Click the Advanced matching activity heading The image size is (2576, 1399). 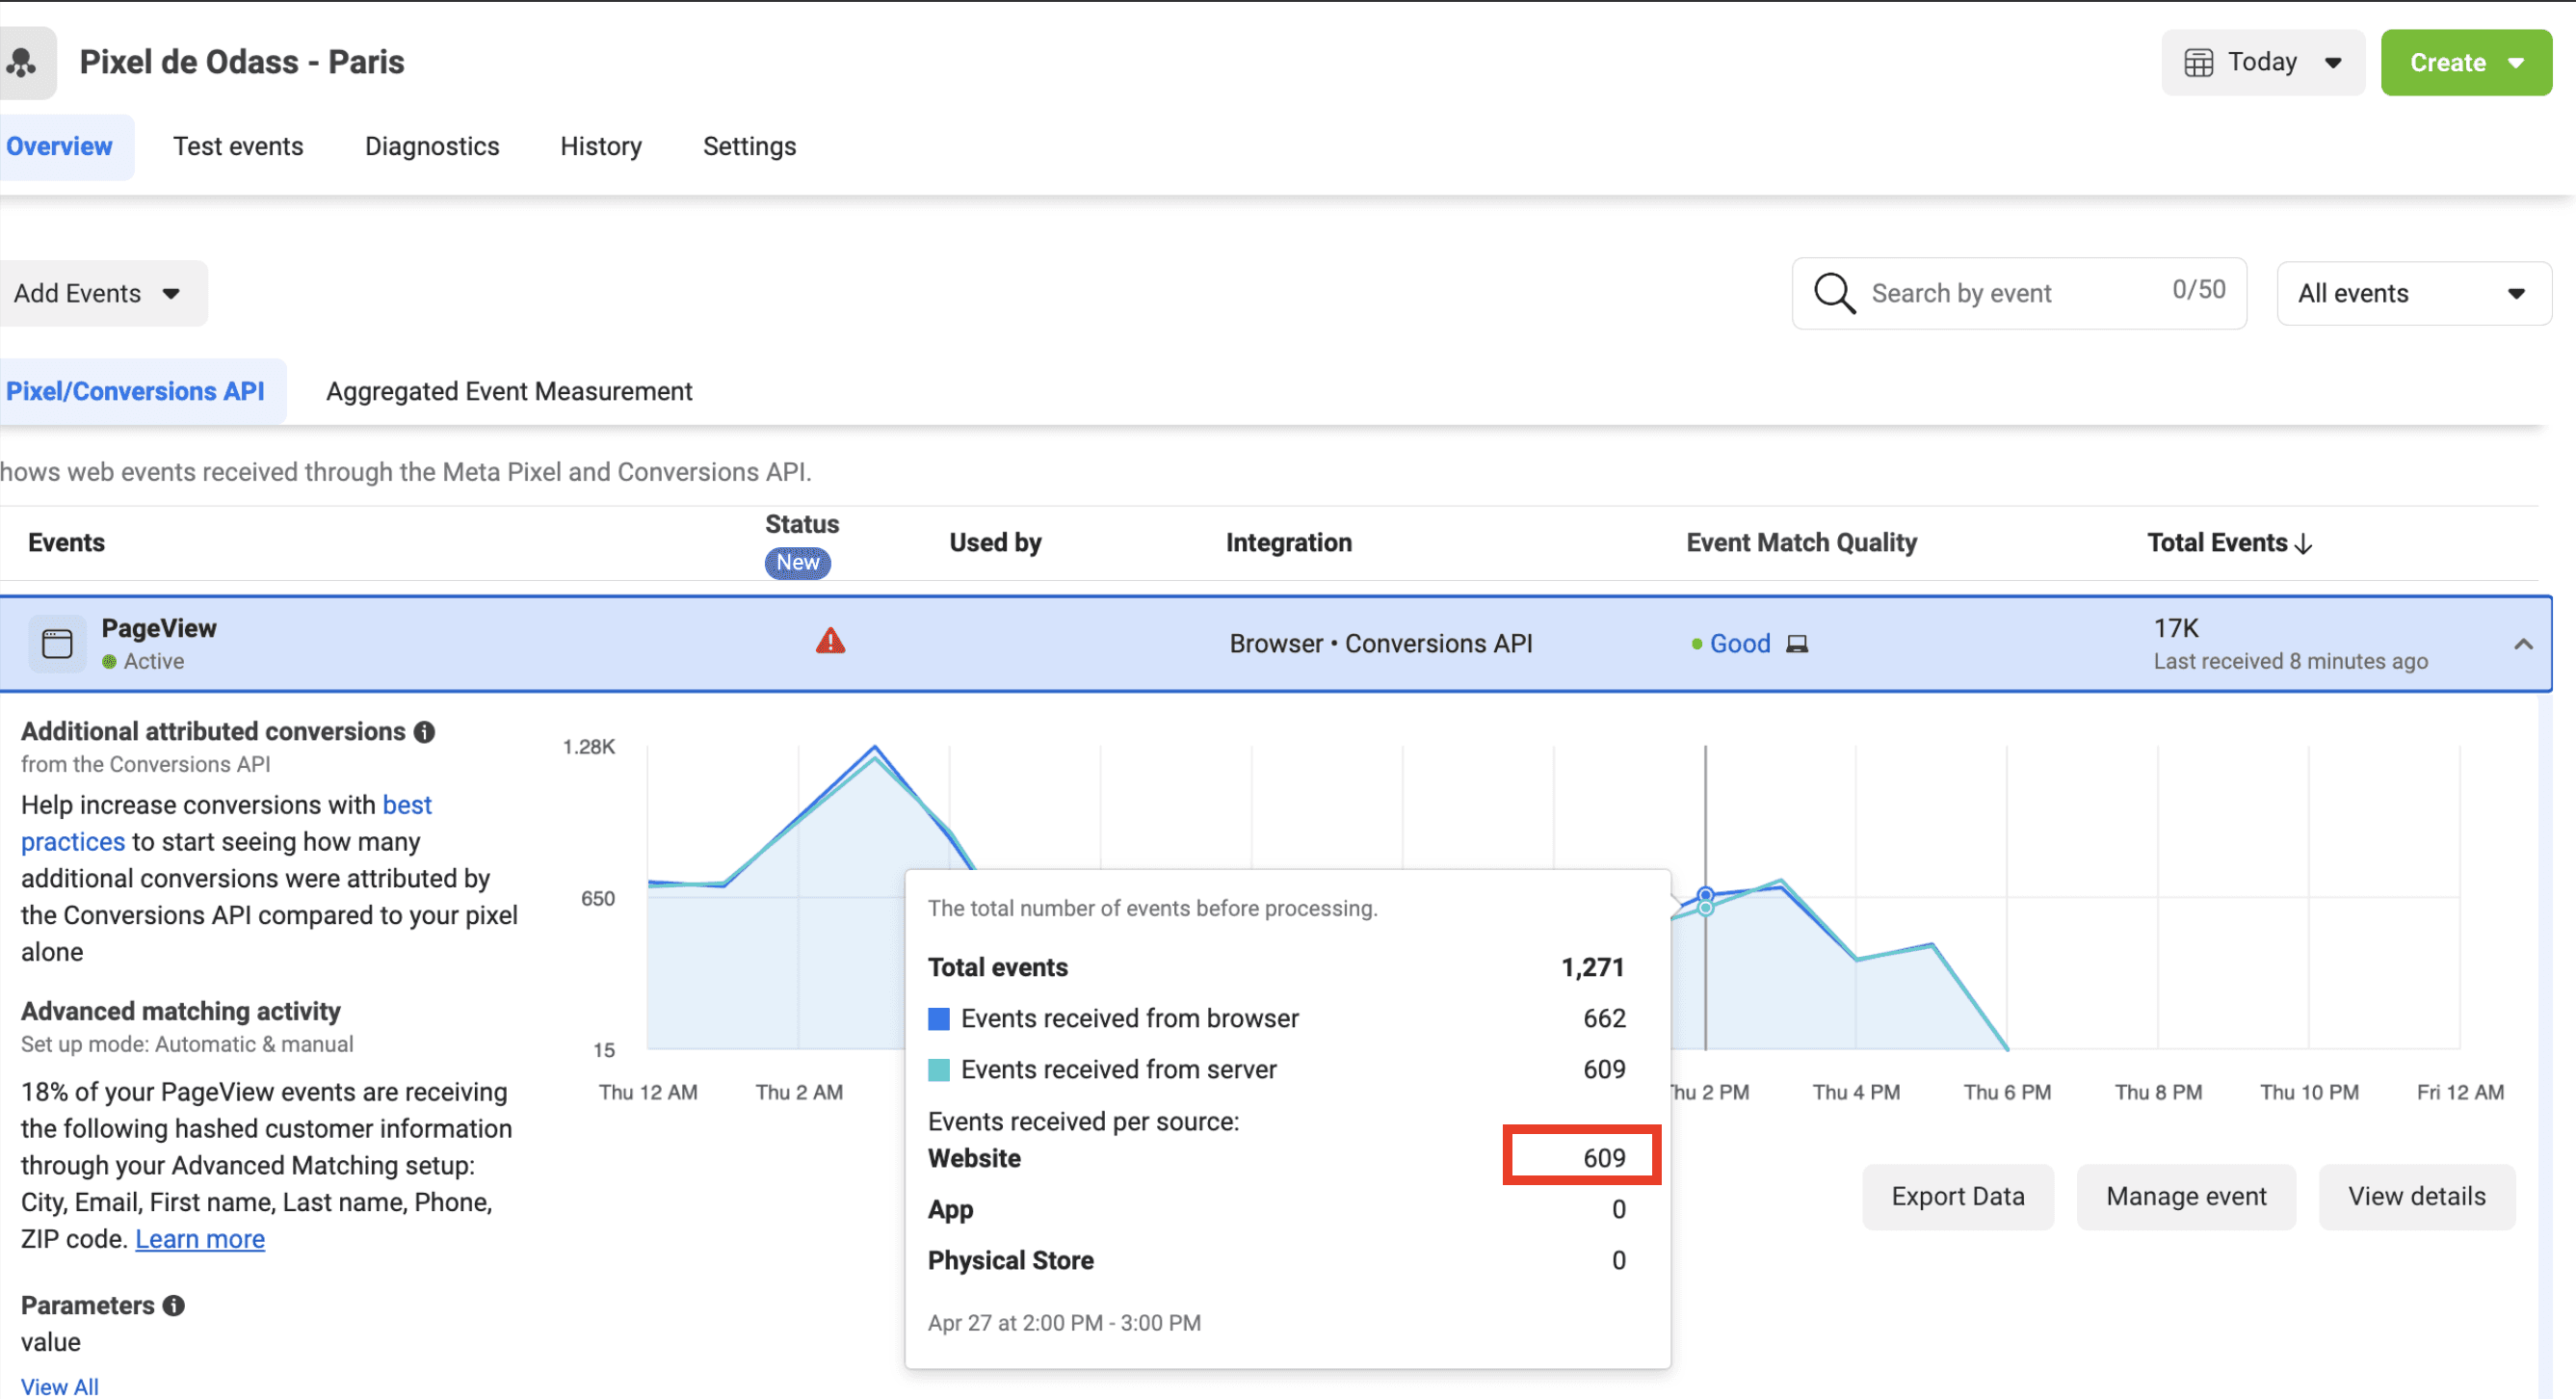(181, 1012)
